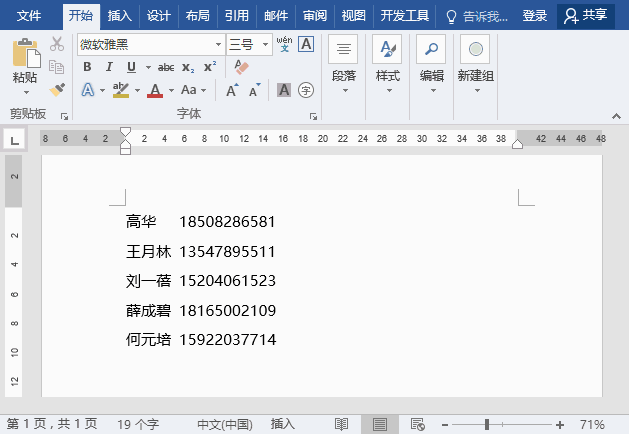
Task: Toggle Bold formatting
Action: (x=87, y=67)
